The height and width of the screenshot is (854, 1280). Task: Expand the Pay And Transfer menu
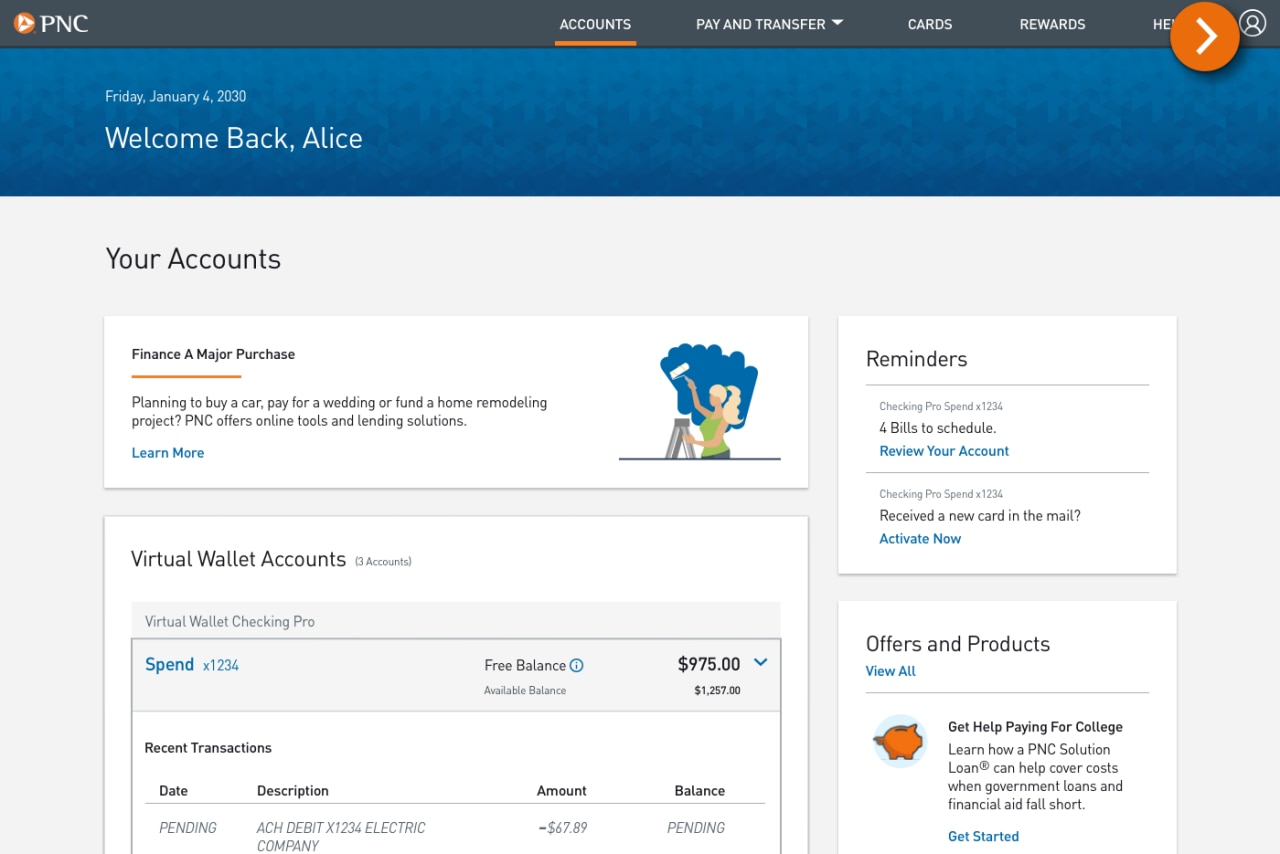click(x=769, y=24)
